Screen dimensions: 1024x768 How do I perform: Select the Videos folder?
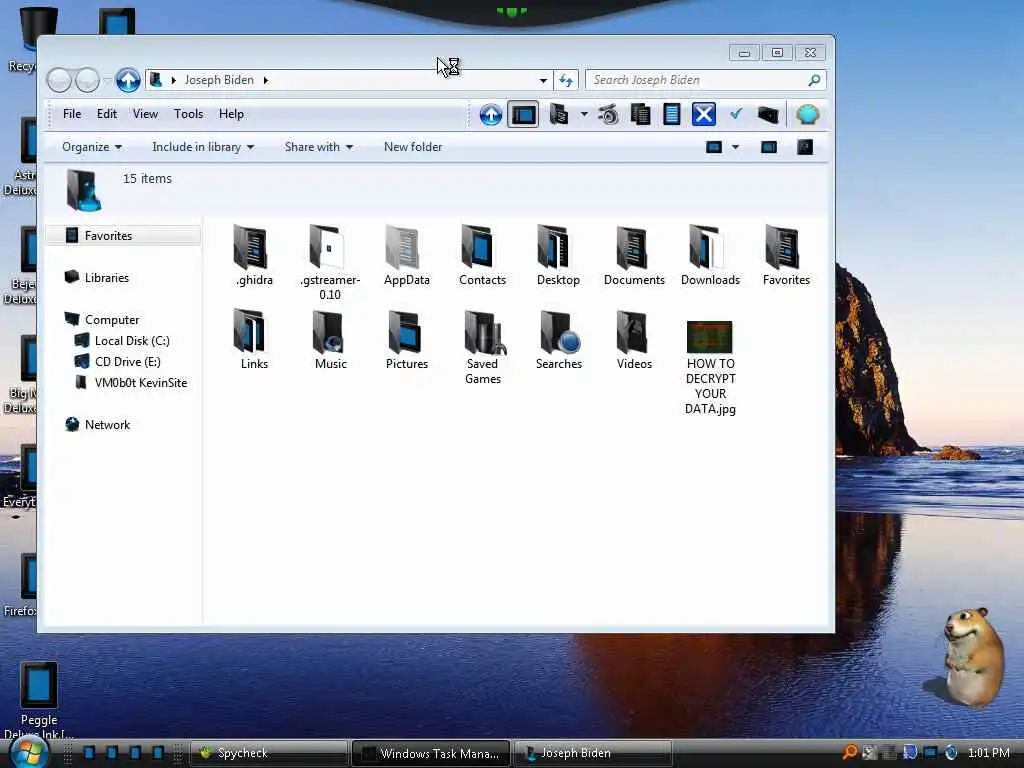click(x=634, y=340)
